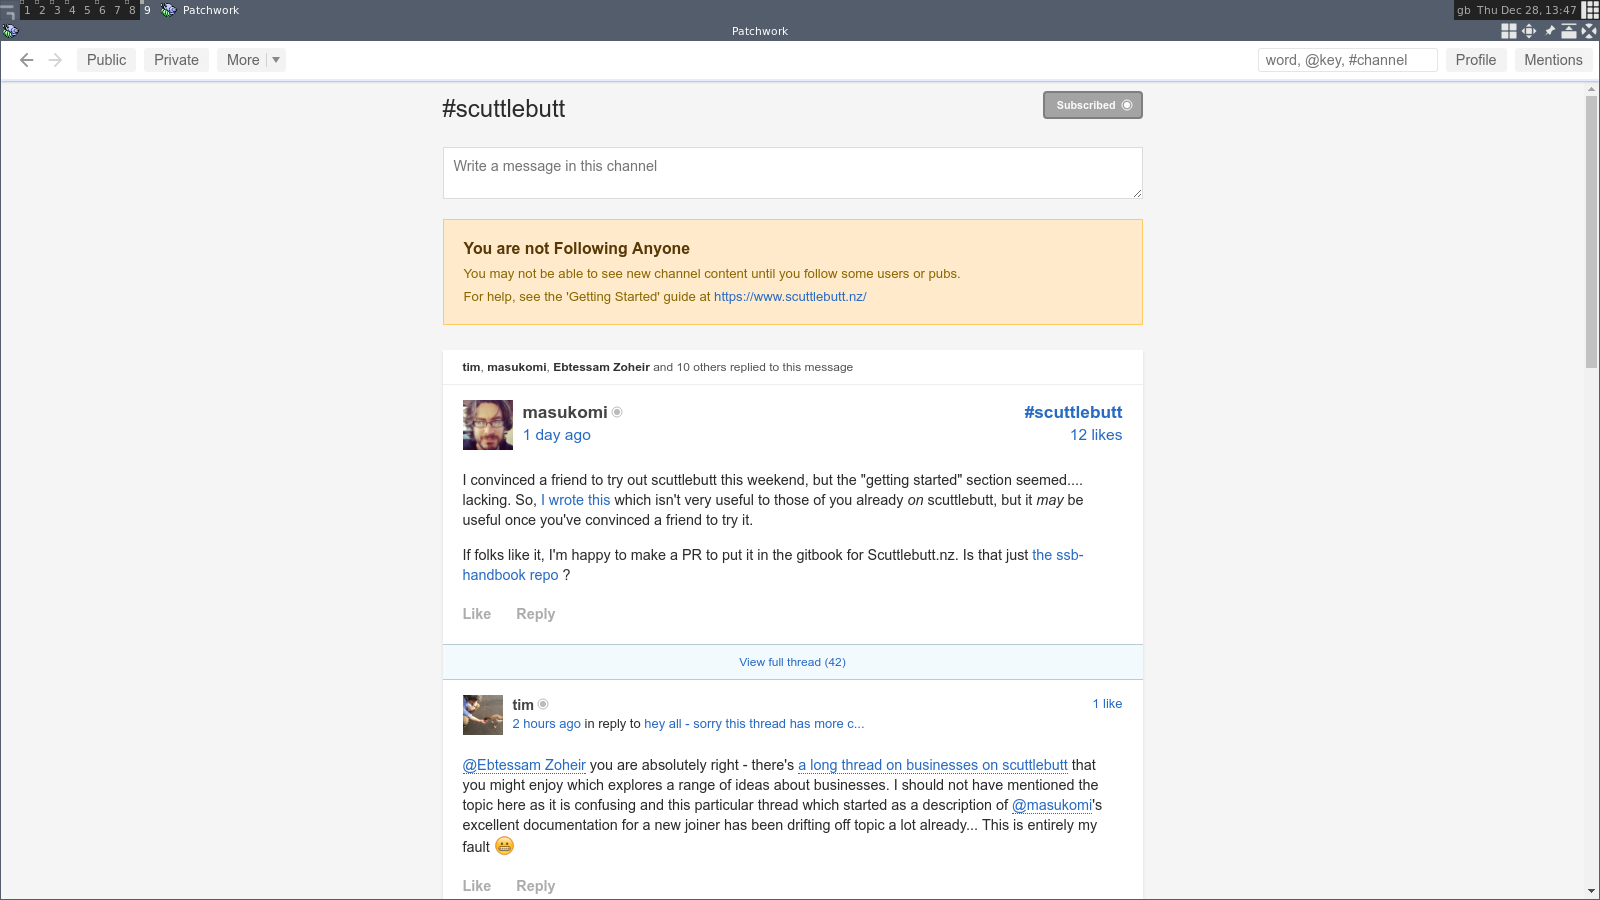Go forward with the right arrow

pos(56,60)
